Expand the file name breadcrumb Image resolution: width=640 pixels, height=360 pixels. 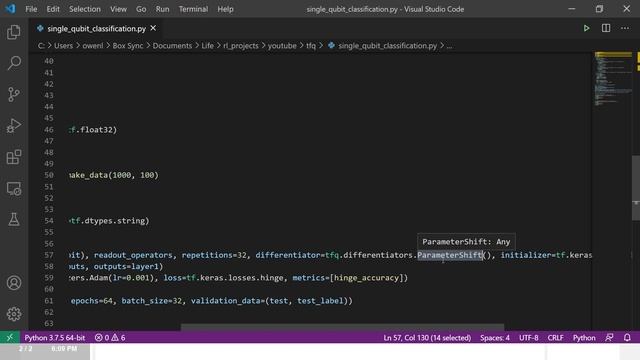387,46
